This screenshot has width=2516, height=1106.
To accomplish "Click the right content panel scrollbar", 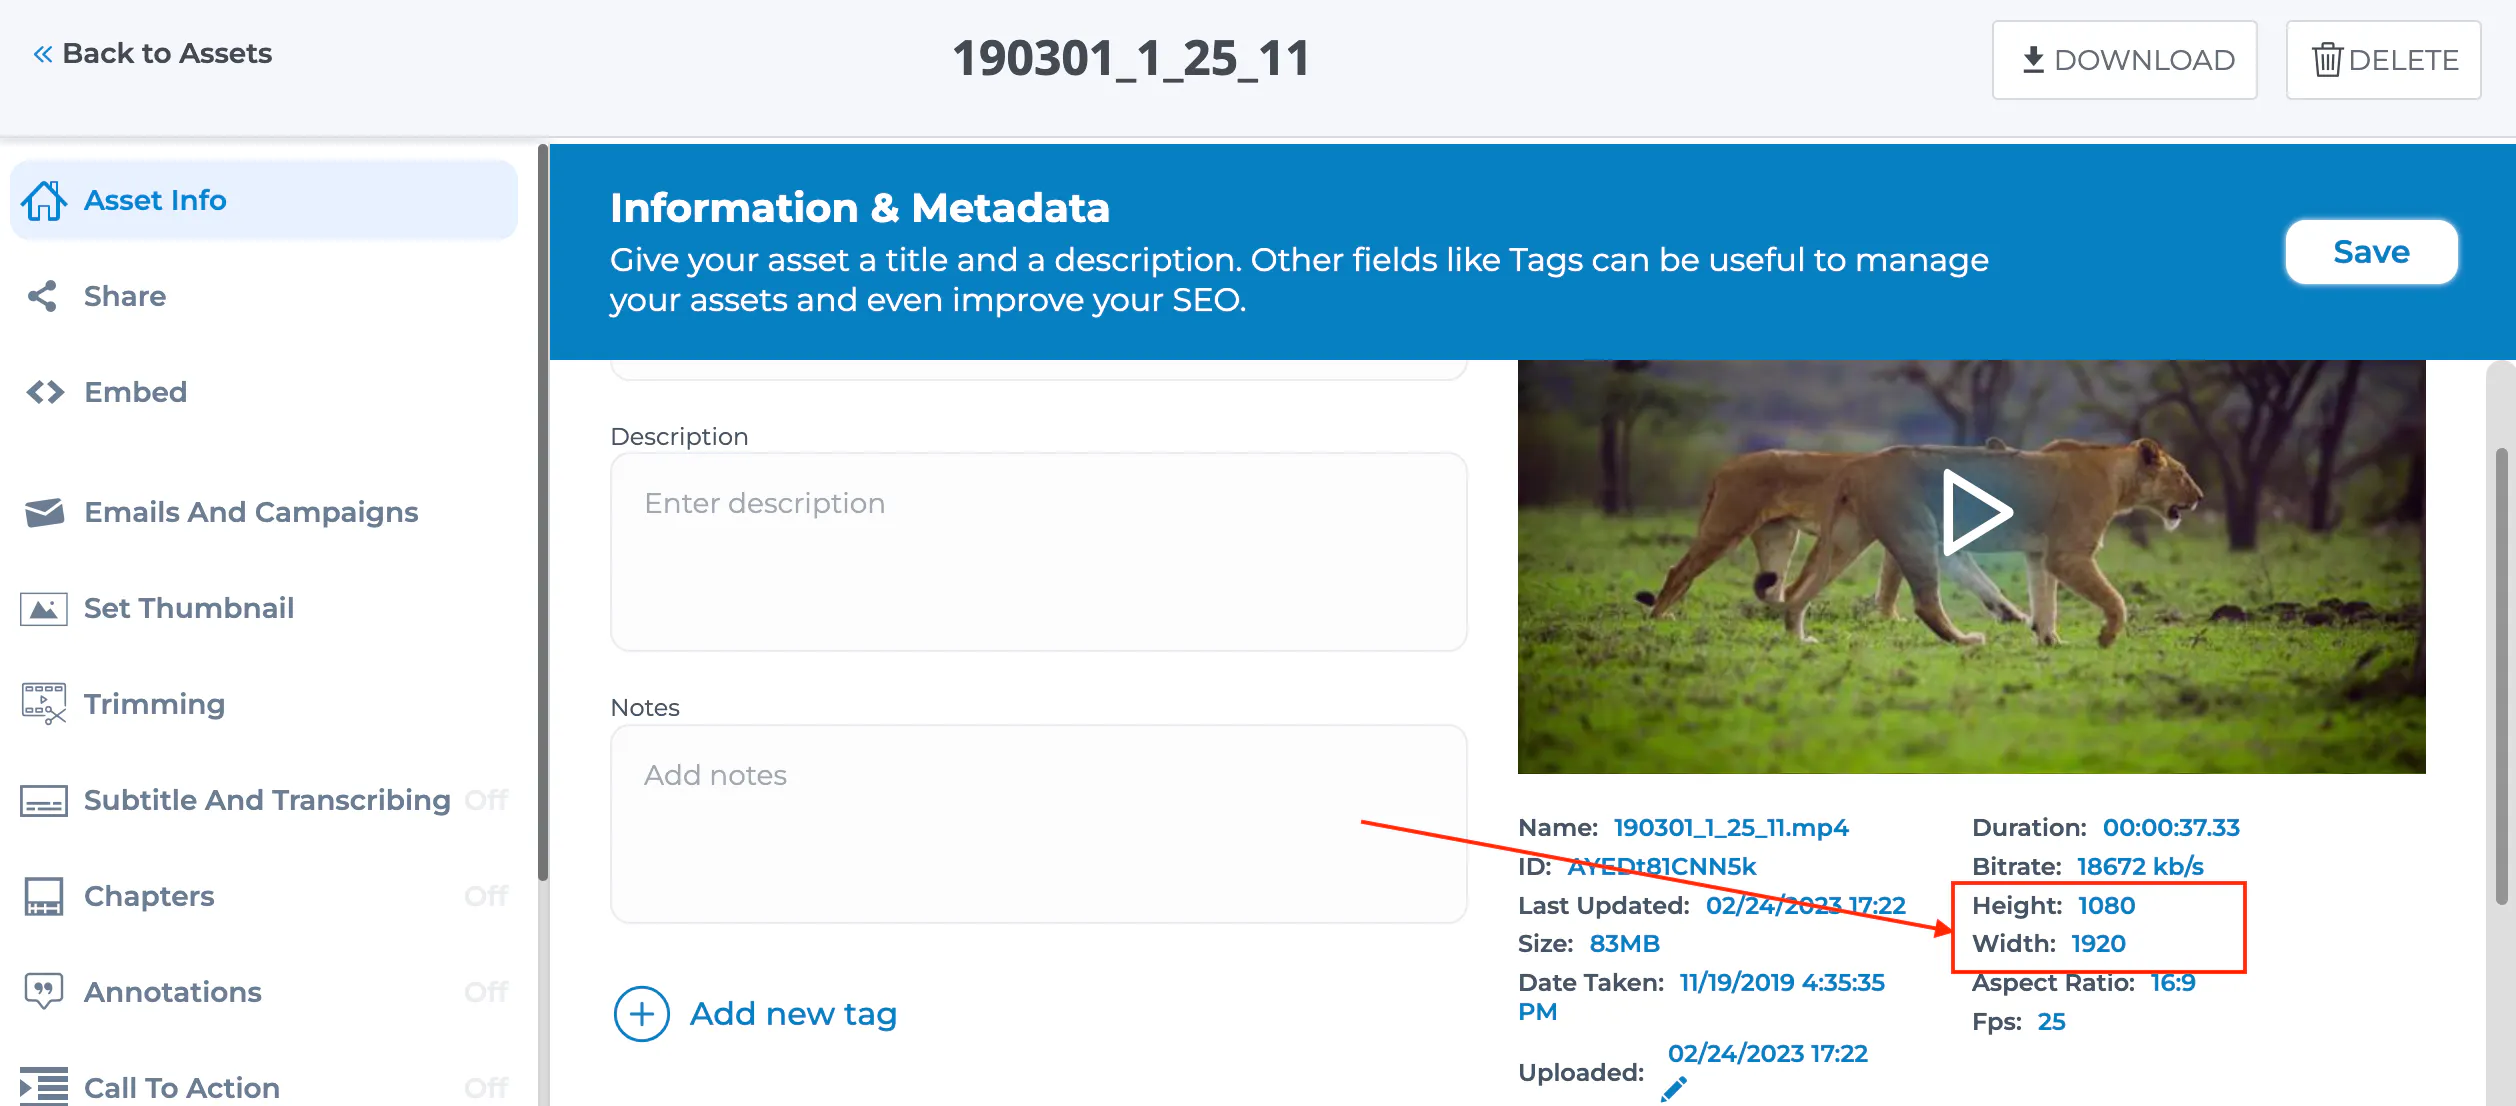I will point(2501,676).
